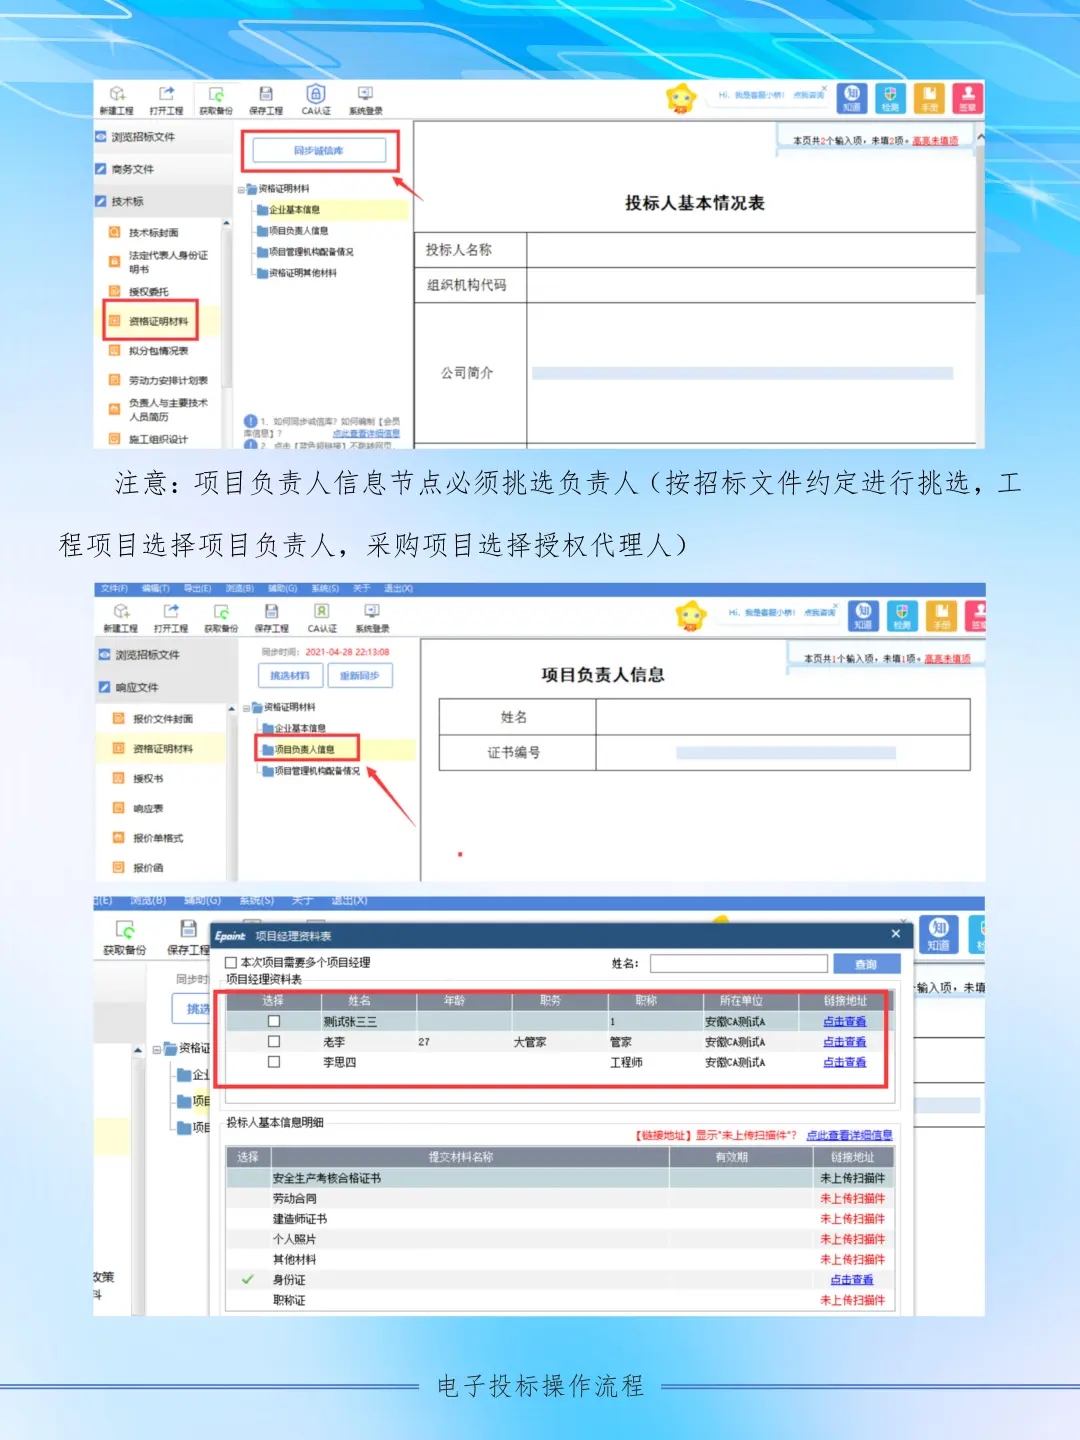Select the checkbox for 老李
This screenshot has width=1080, height=1440.
pyautogui.click(x=274, y=1041)
